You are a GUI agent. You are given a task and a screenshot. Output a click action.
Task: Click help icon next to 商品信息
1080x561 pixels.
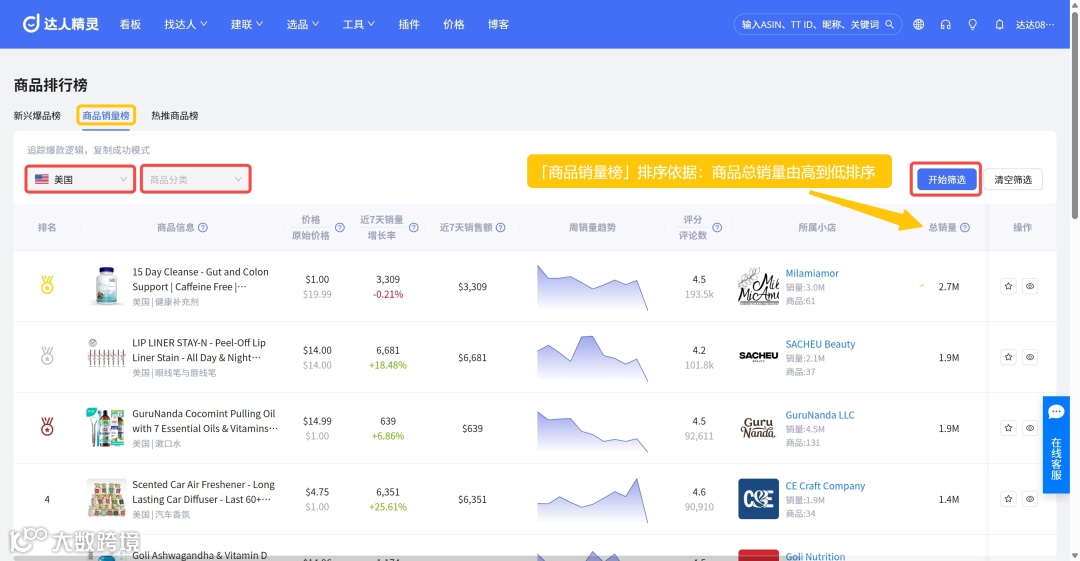click(202, 227)
